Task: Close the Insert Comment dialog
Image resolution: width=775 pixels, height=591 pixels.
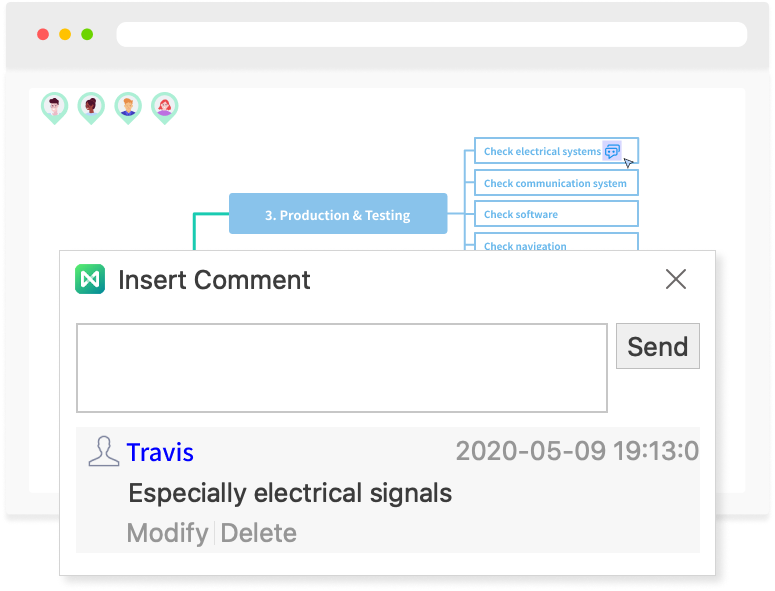Action: [676, 279]
